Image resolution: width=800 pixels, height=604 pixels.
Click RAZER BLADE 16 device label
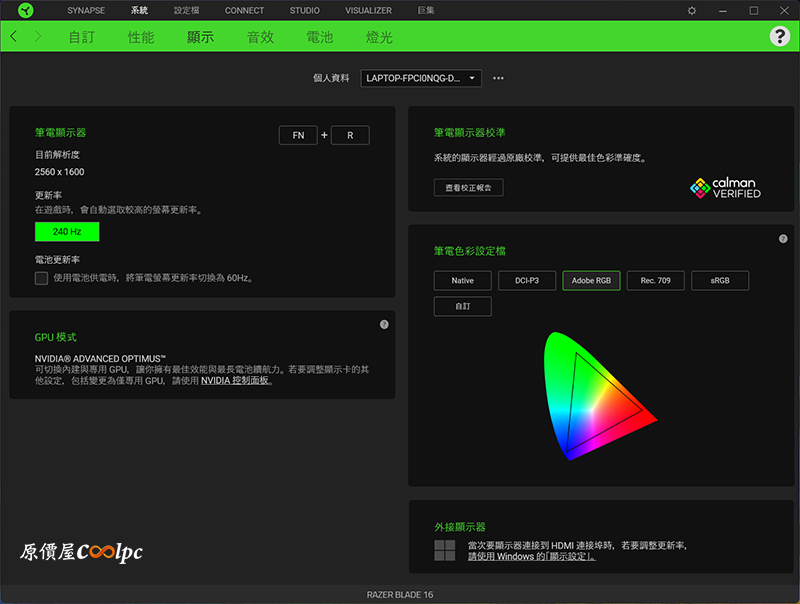pos(399,595)
